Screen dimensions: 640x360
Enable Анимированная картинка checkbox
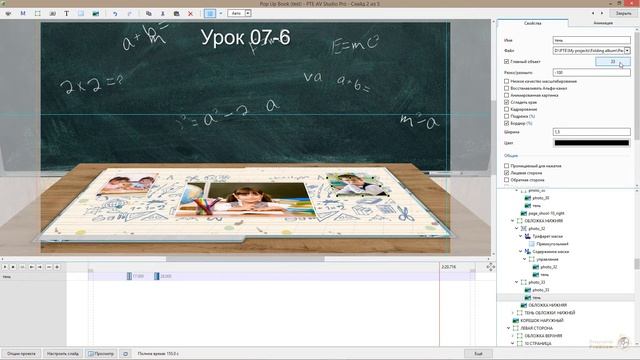507,95
